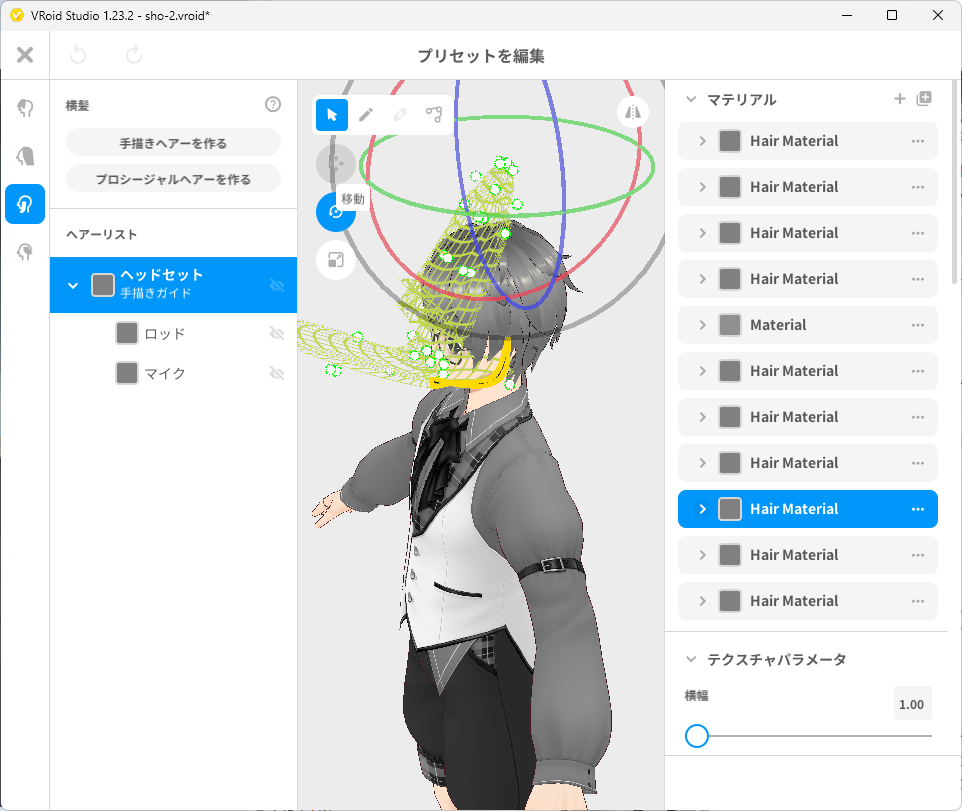Choose the pencil draw tool
This screenshot has height=811, width=962.
click(366, 115)
